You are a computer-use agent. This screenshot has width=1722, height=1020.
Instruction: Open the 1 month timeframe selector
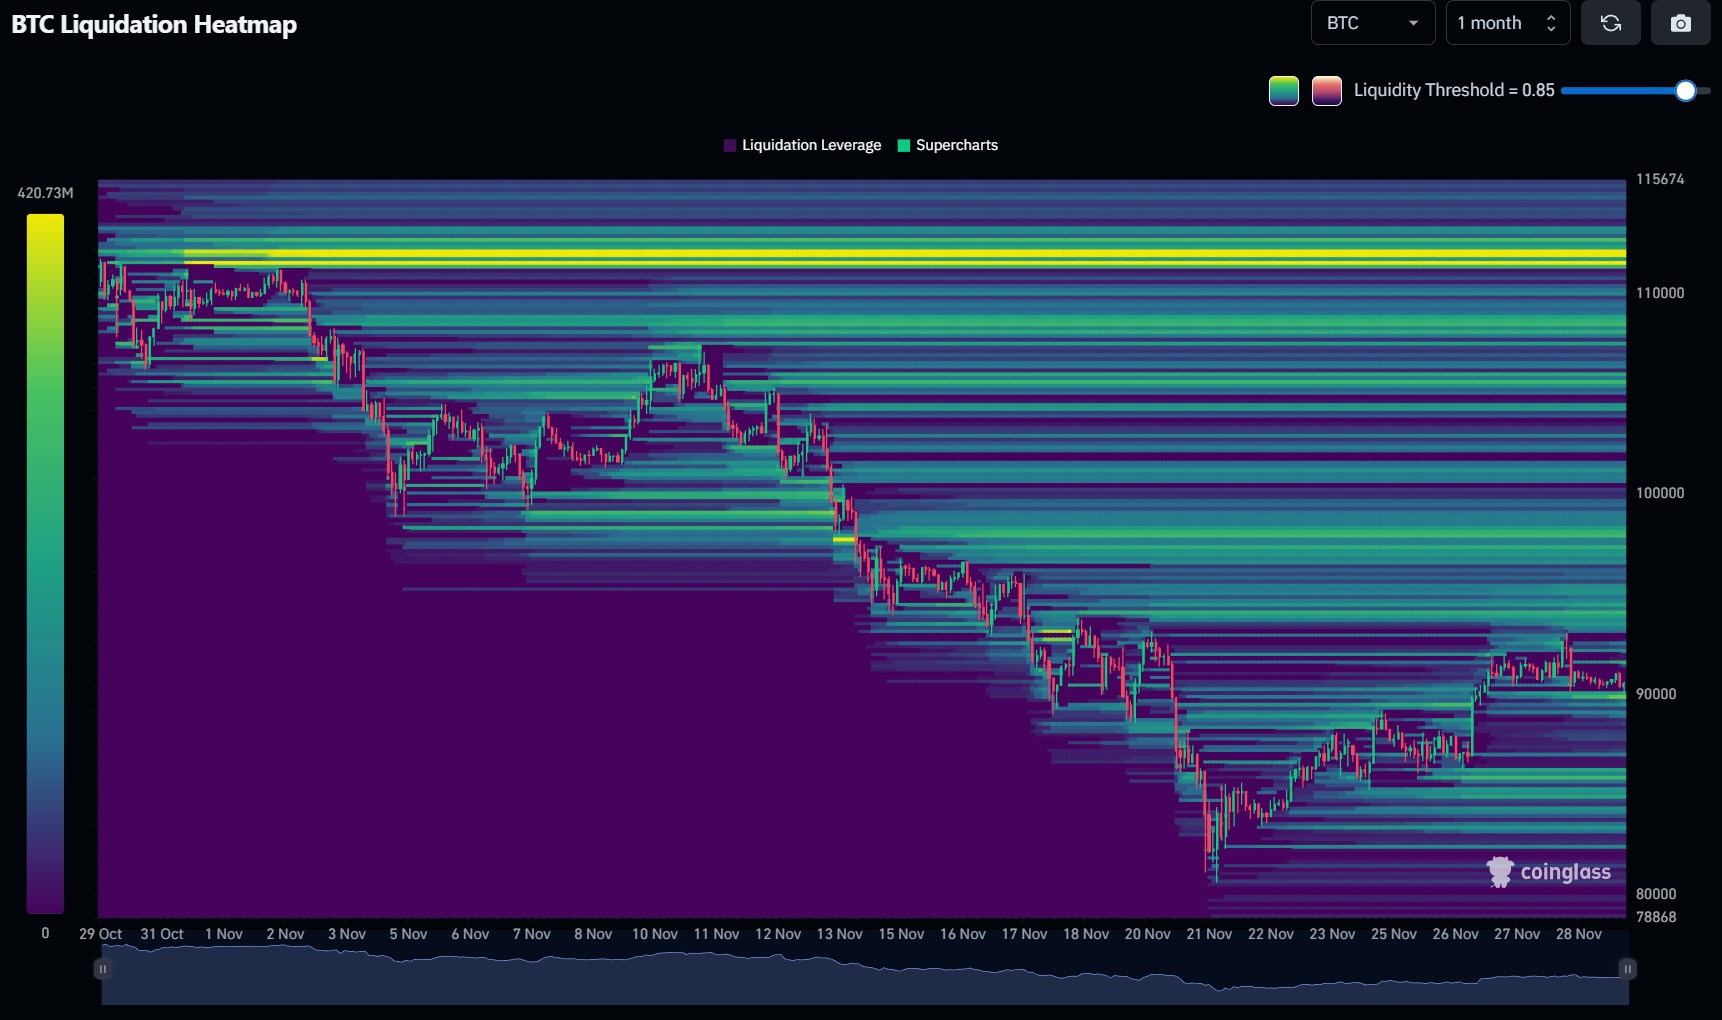pyautogui.click(x=1506, y=23)
